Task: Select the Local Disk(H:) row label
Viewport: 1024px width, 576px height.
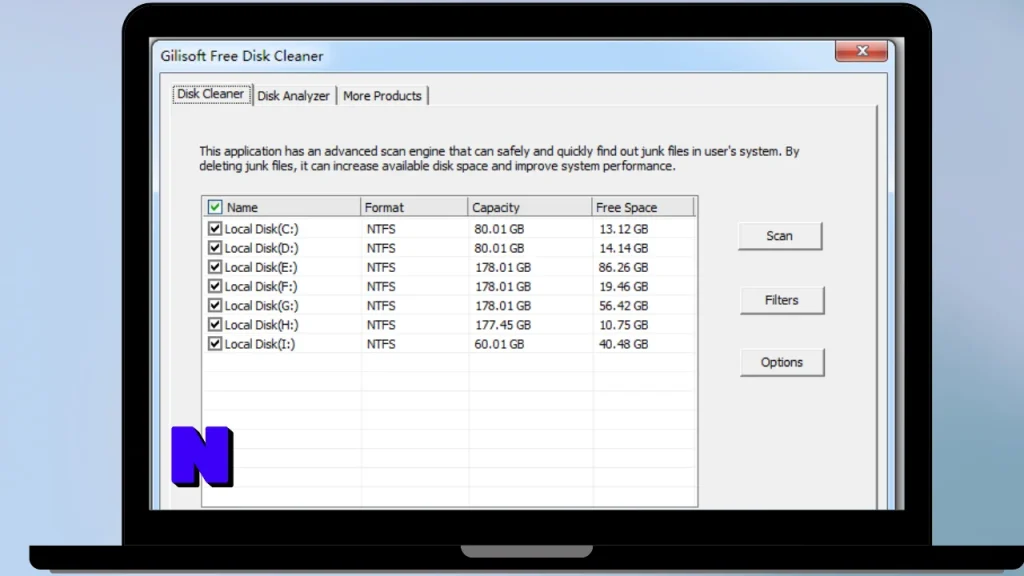Action: click(261, 325)
